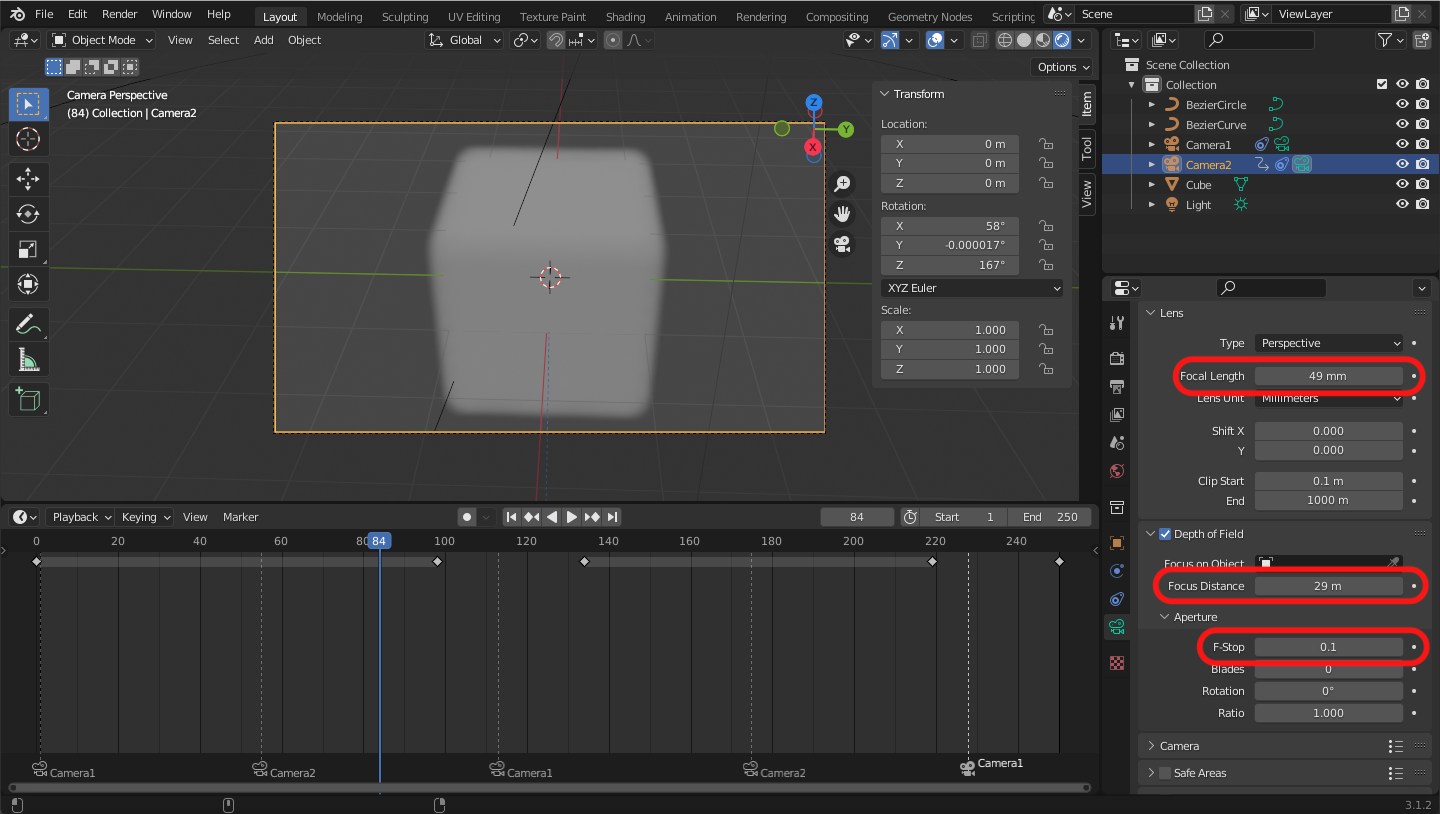Open the View Layer properties tab icon
1440x814 pixels.
pyautogui.click(x=1117, y=414)
